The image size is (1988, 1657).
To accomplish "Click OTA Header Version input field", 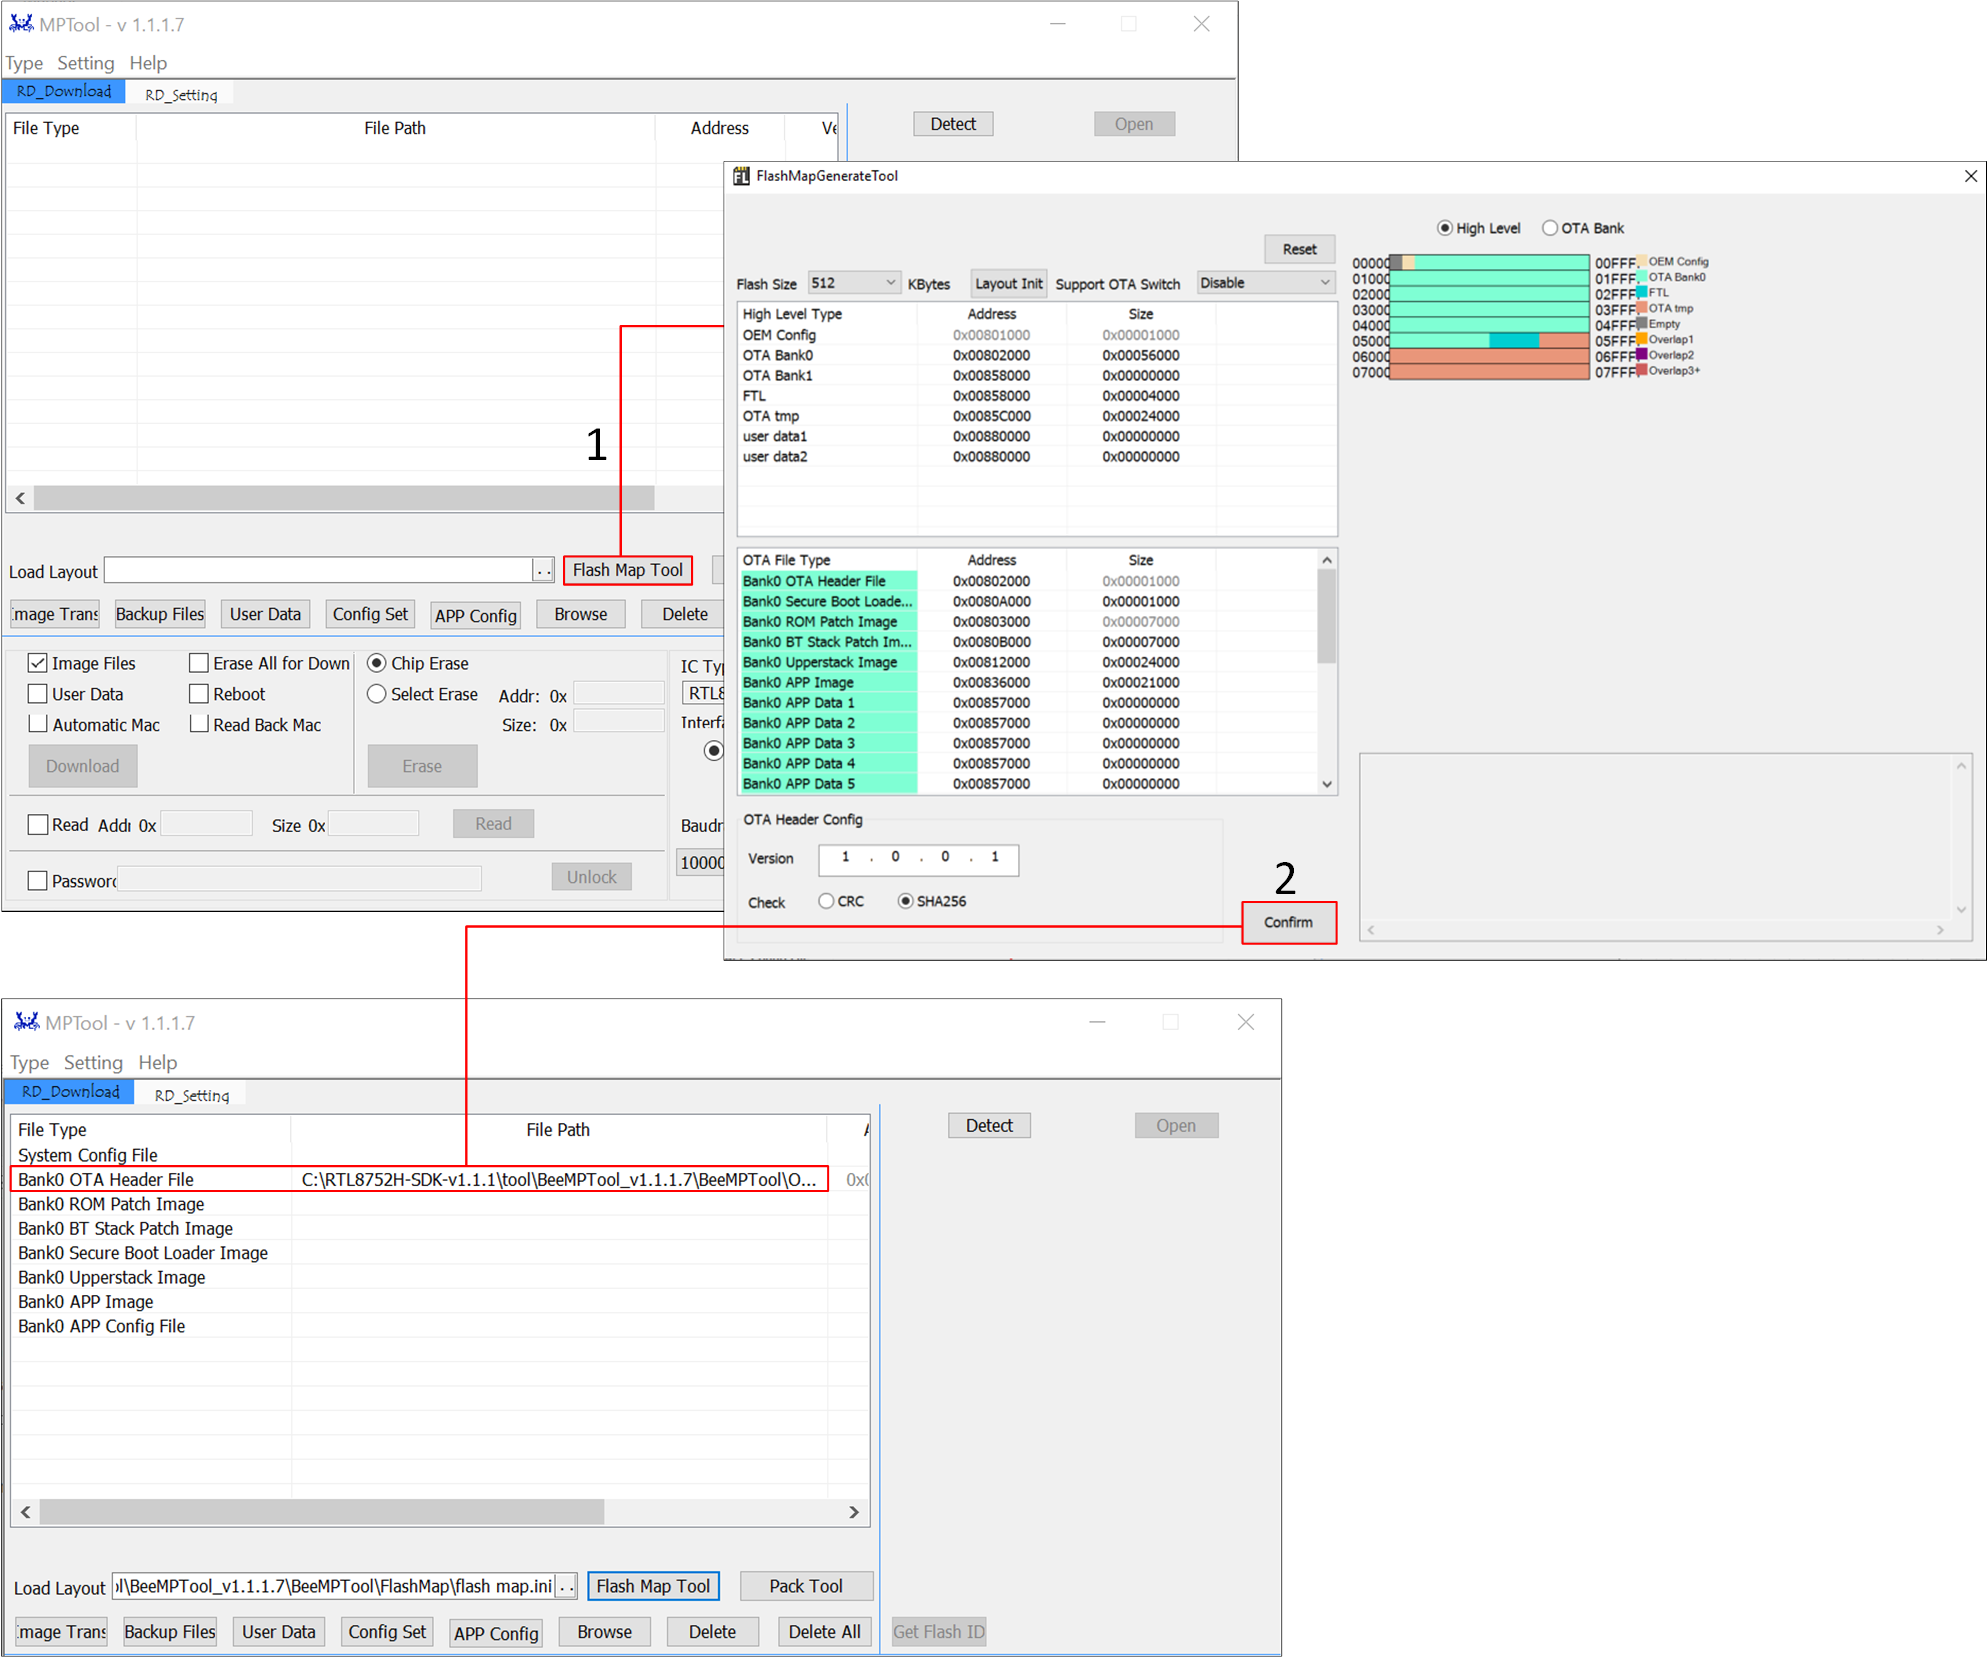I will click(918, 859).
